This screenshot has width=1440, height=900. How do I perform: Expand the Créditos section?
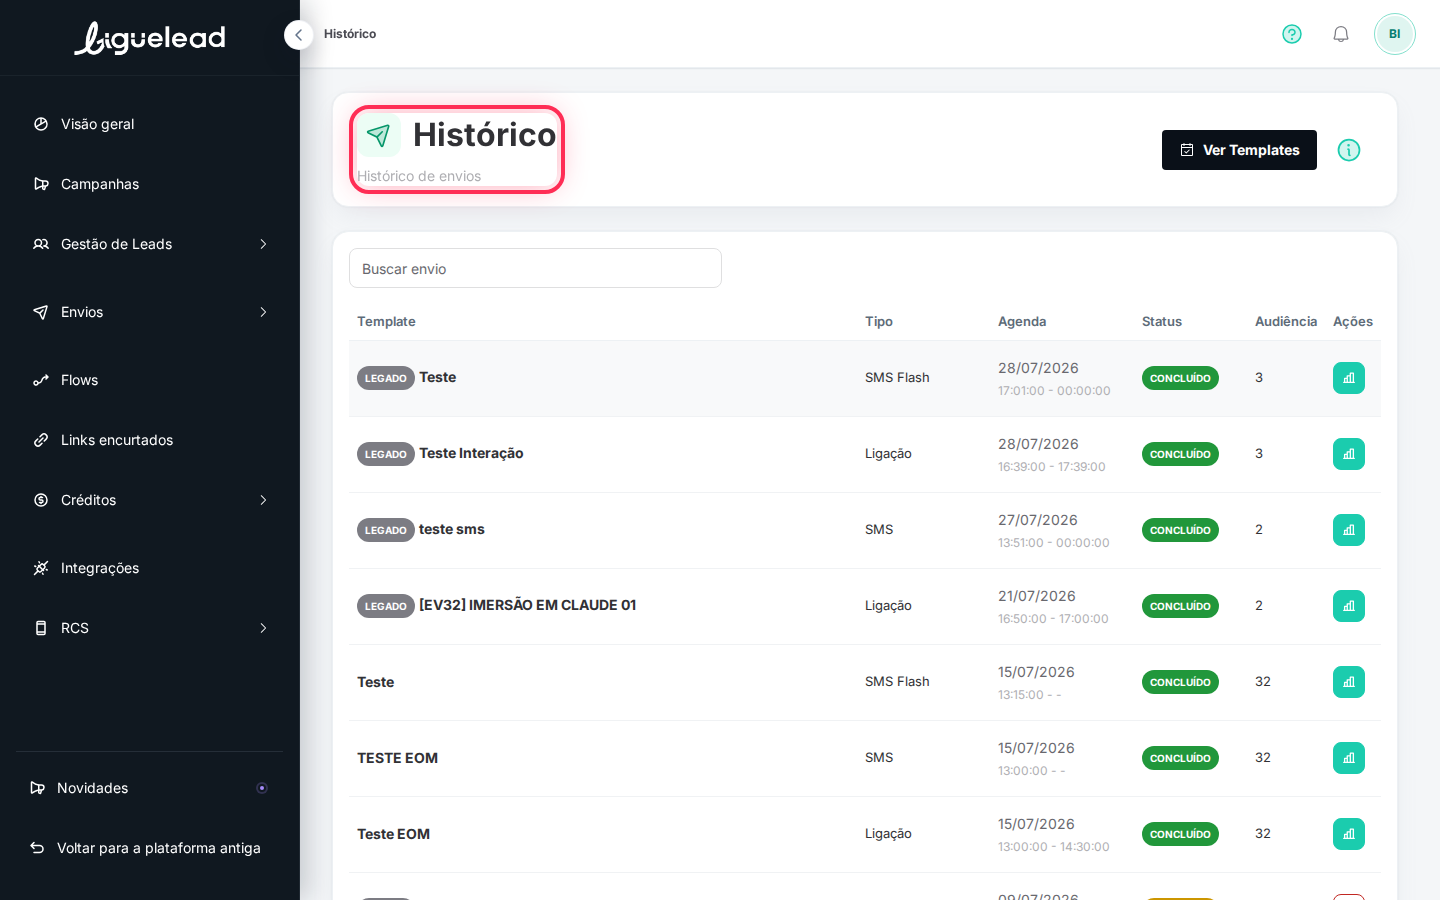coord(263,500)
